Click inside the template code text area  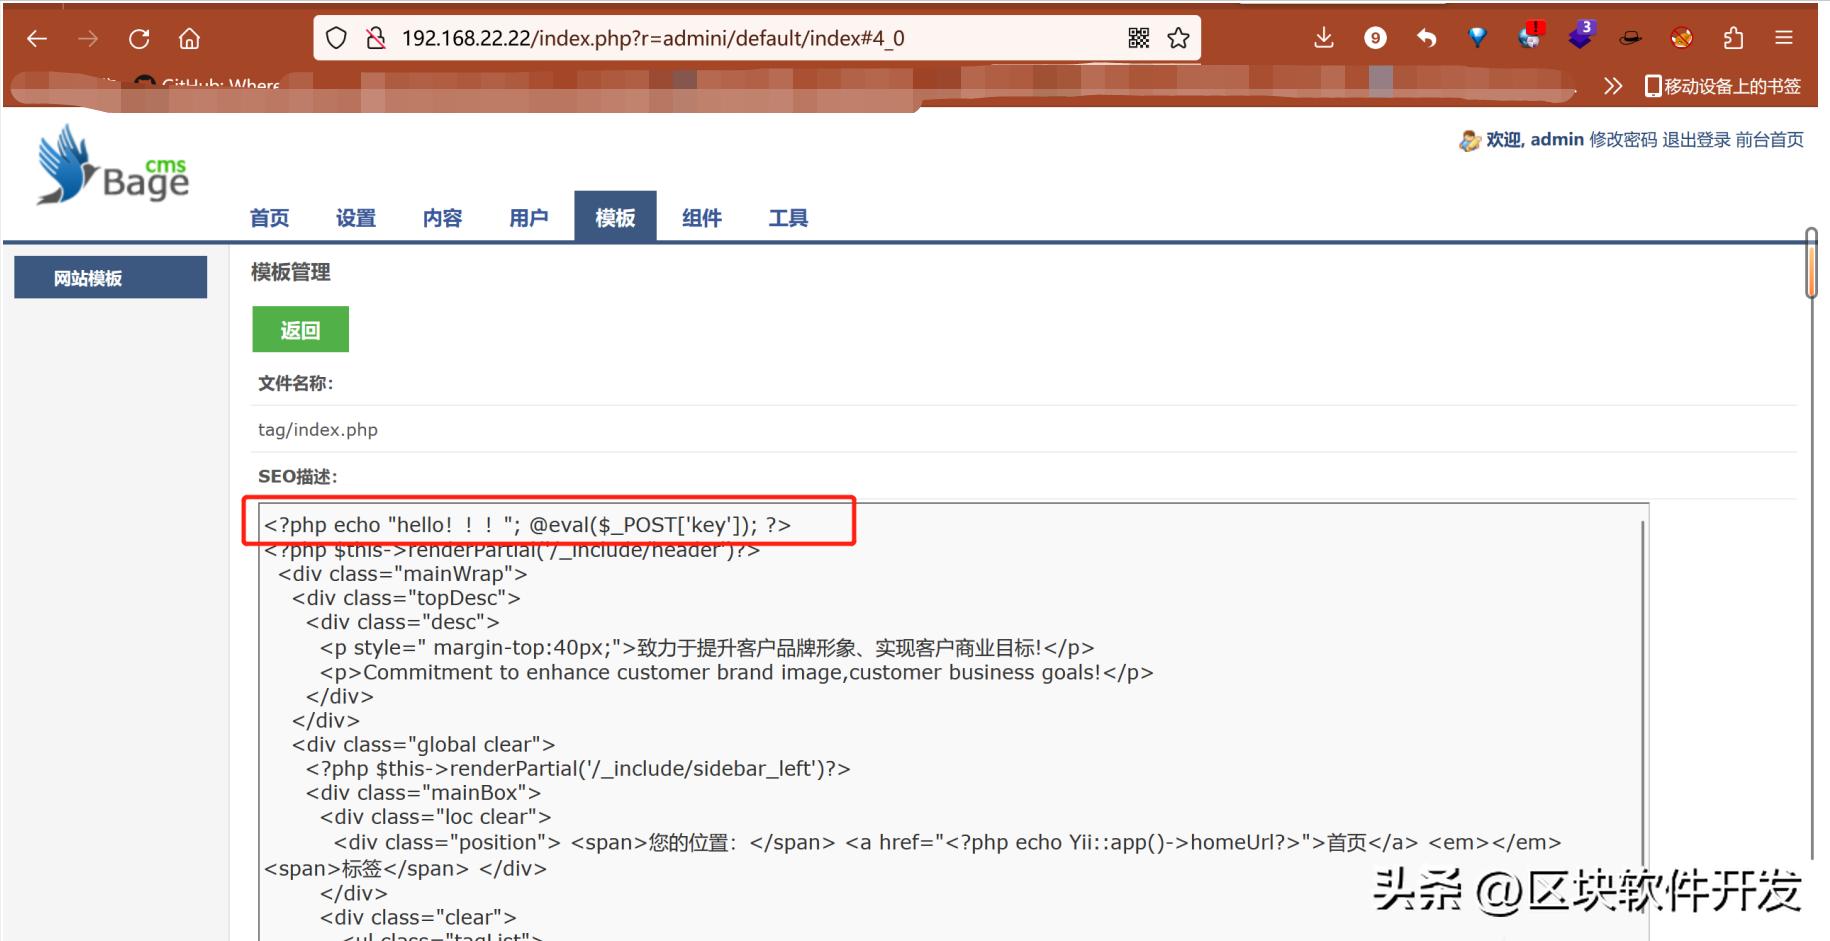[952, 720]
